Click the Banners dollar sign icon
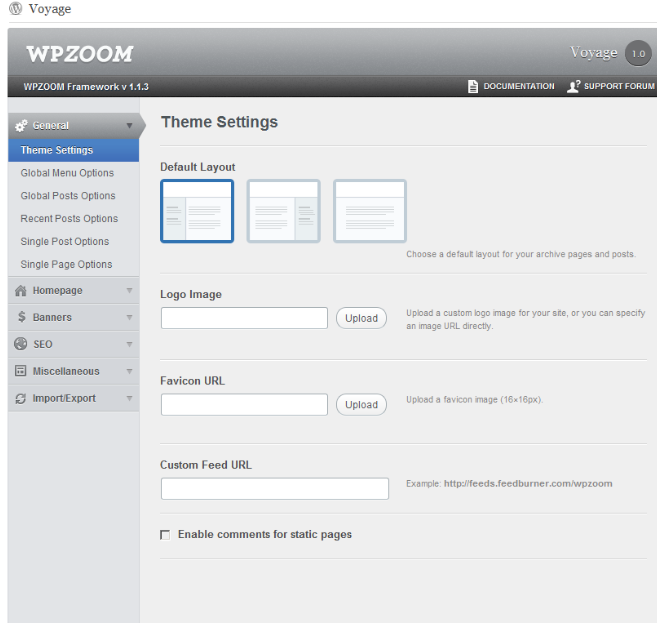 (x=22, y=317)
